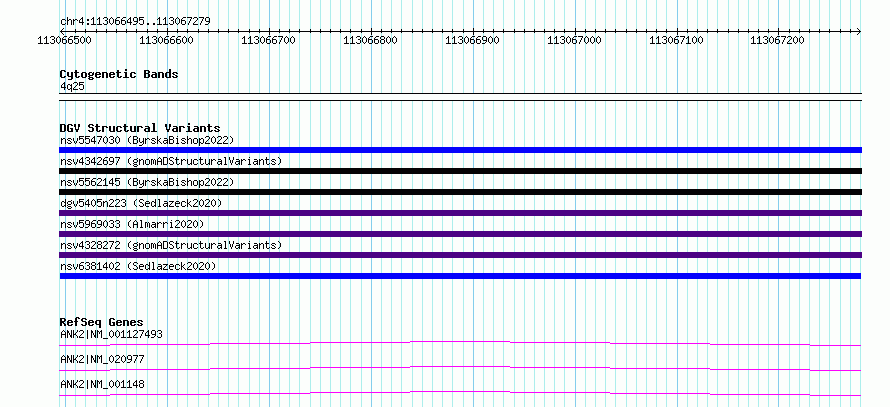
Task: Open variant nsv6381402 (Sedlazeck2020) label
Action: tap(138, 266)
